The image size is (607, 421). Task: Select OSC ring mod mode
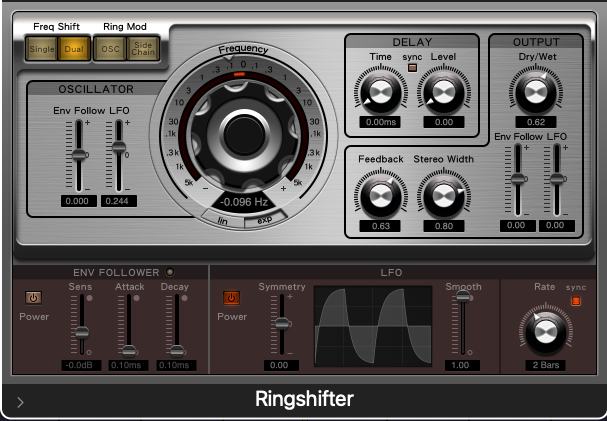point(110,49)
